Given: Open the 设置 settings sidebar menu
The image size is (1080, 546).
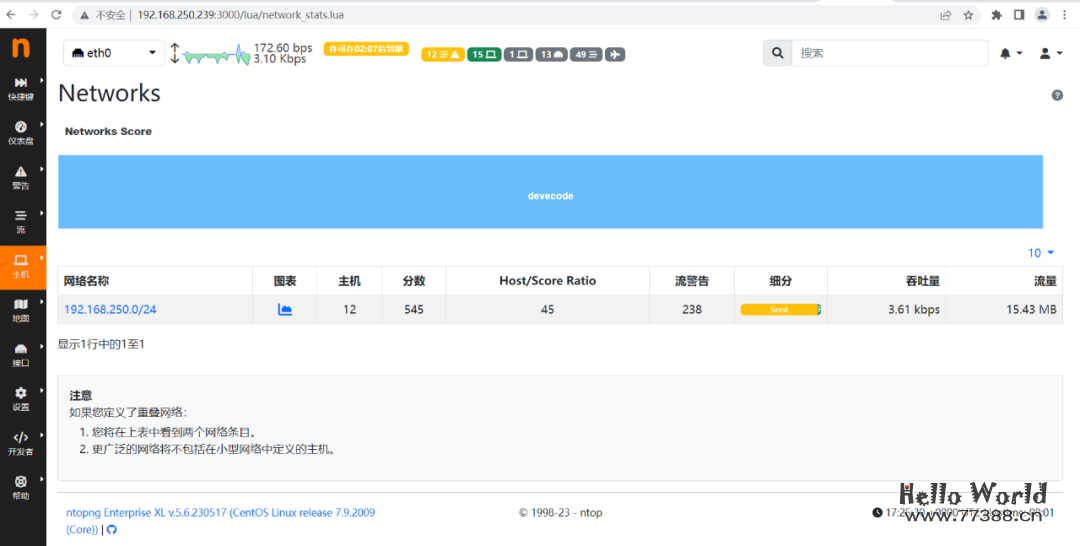Looking at the screenshot, I should pos(23,399).
